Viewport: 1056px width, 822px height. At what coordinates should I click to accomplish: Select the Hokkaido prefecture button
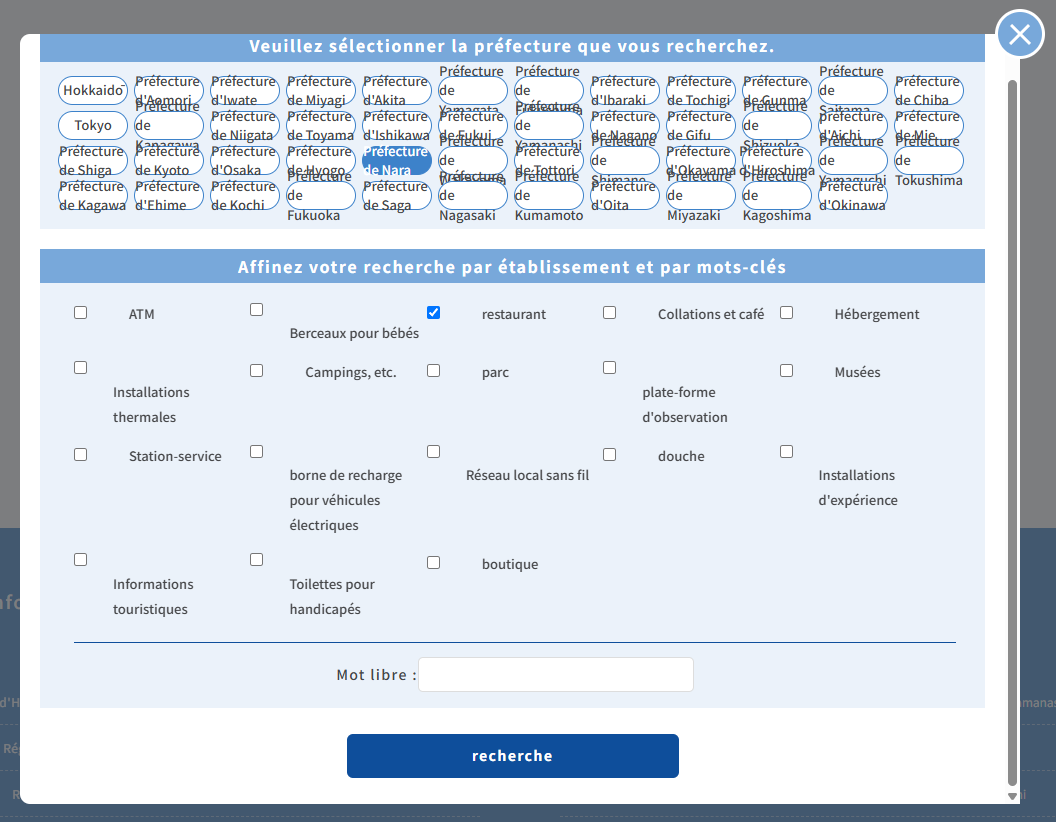pos(93,91)
